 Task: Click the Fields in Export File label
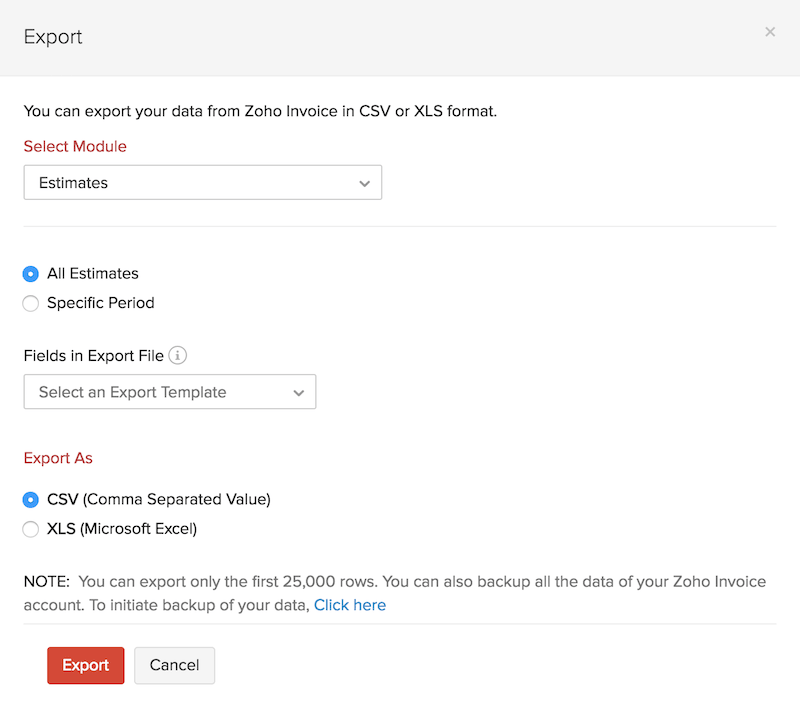click(93, 356)
